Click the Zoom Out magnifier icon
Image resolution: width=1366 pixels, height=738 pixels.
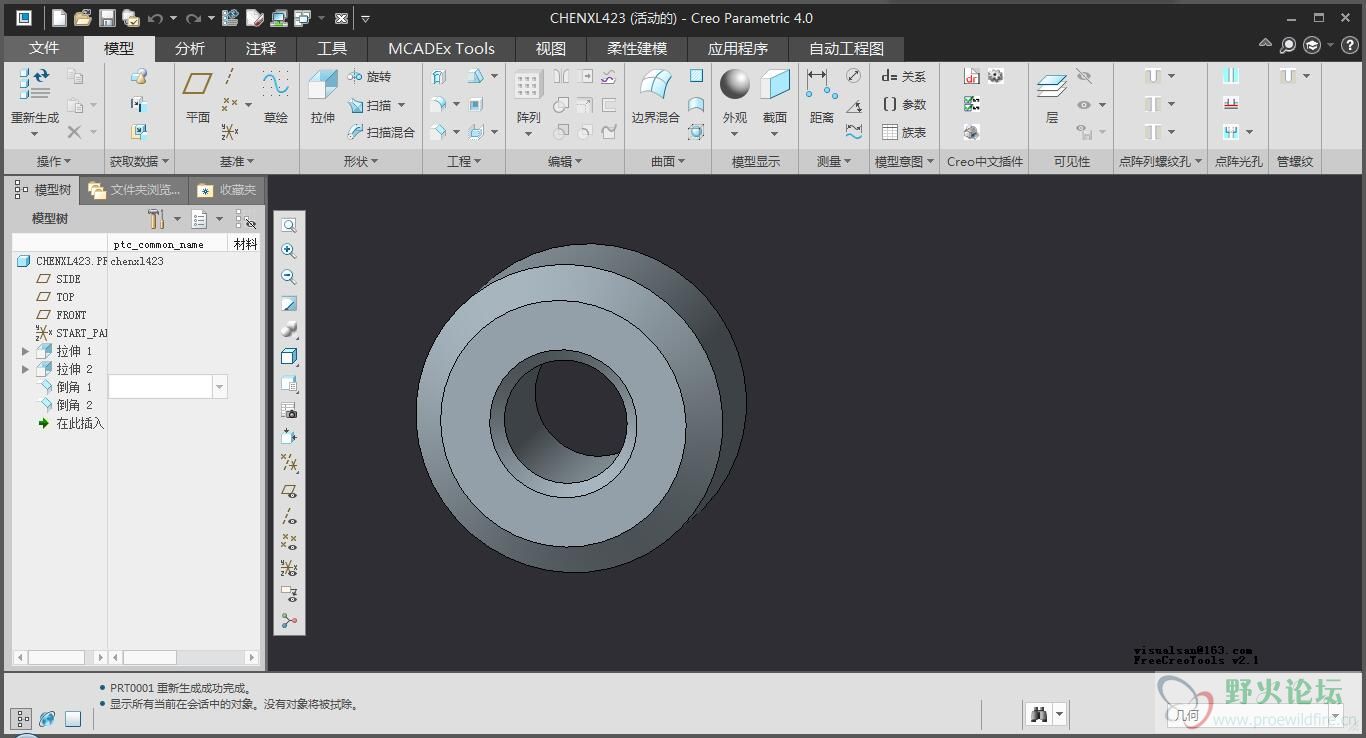289,277
